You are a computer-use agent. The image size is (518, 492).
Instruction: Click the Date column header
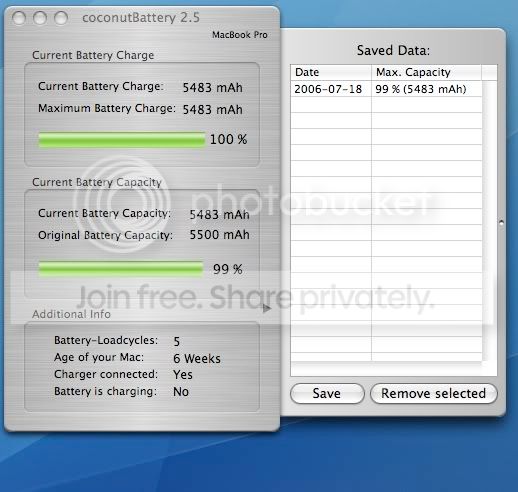point(331,72)
